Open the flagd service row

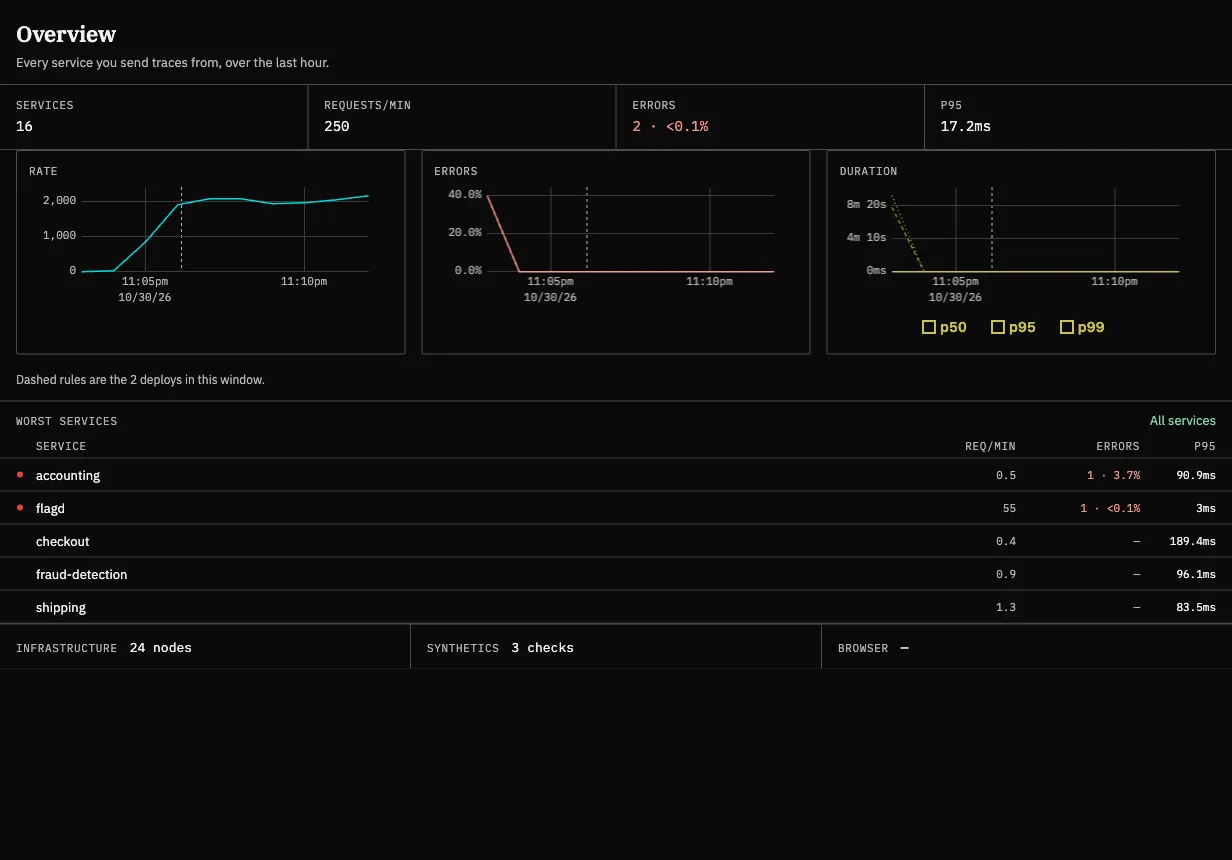[616, 508]
